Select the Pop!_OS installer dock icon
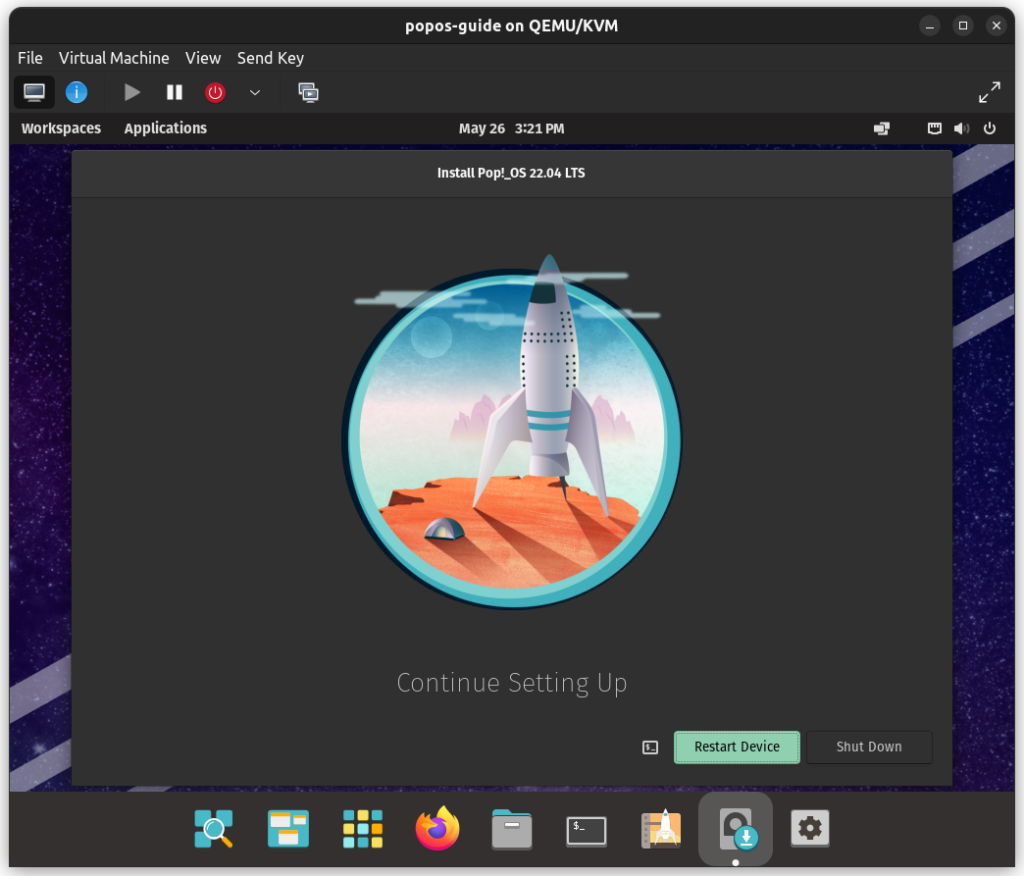 (736, 829)
